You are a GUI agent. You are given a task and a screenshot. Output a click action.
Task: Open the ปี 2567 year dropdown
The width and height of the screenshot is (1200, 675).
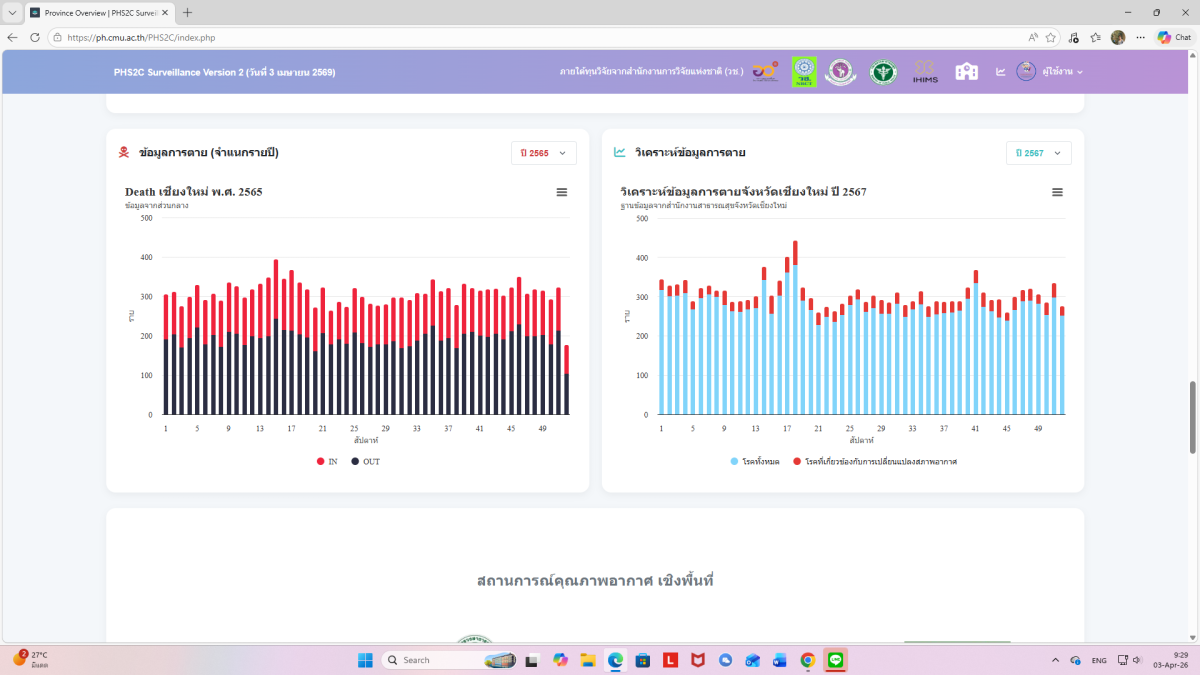[x=1038, y=153]
